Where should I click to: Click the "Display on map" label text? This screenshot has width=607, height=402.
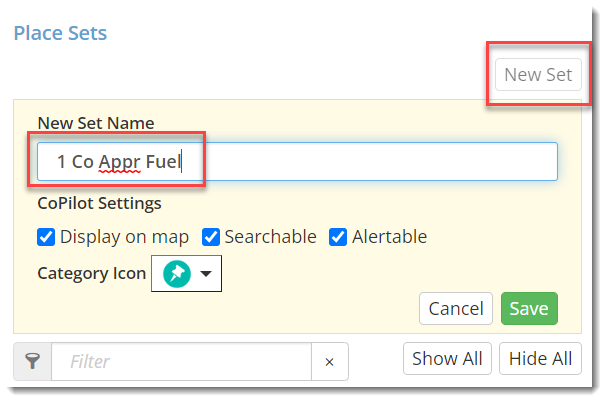point(125,237)
